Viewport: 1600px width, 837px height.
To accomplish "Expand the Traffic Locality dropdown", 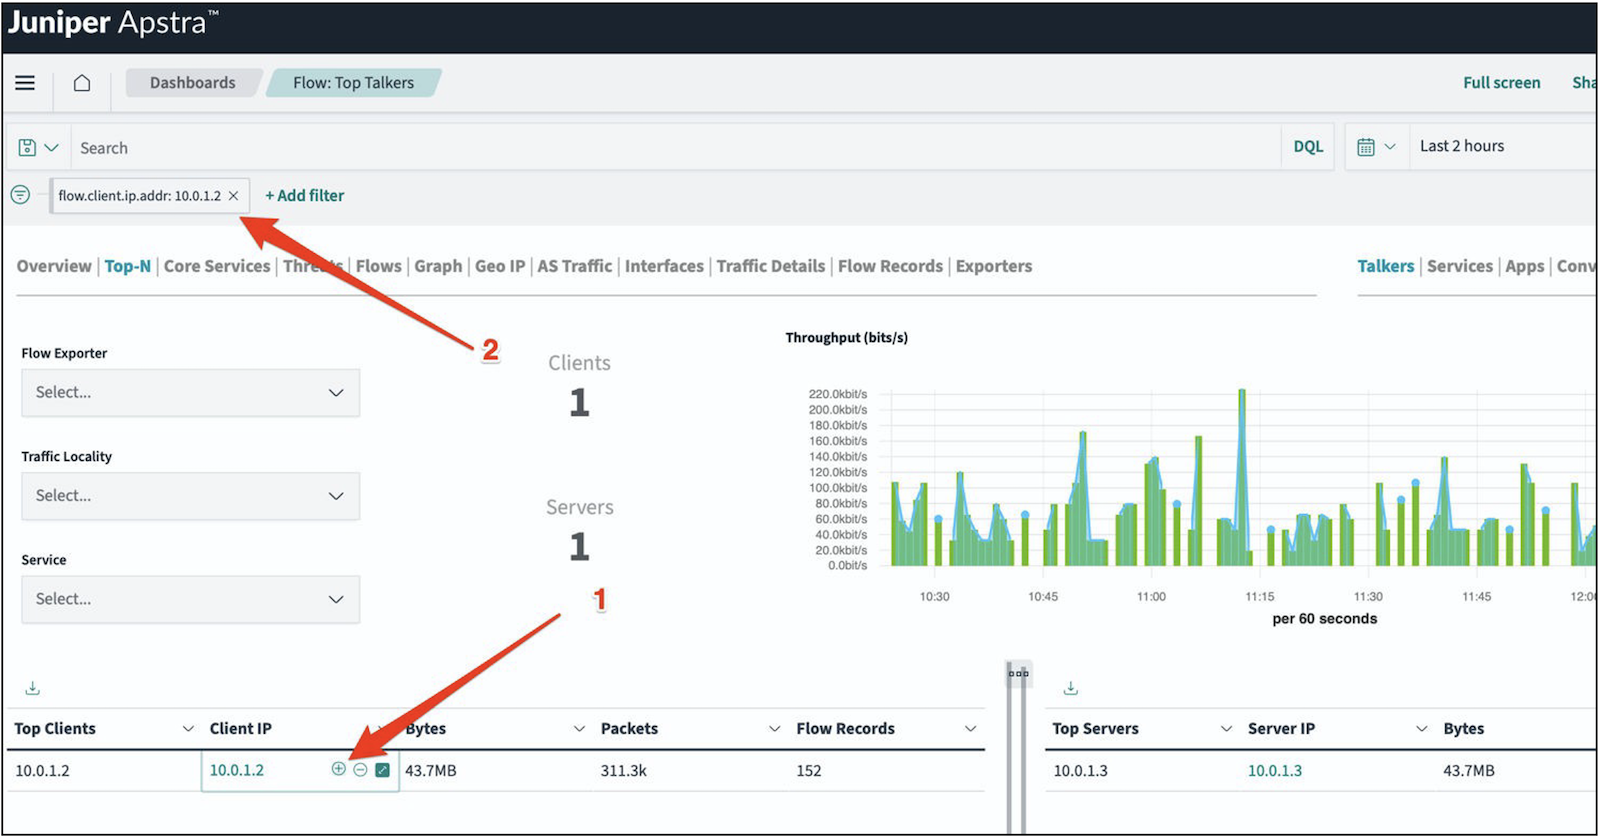I will click(190, 496).
